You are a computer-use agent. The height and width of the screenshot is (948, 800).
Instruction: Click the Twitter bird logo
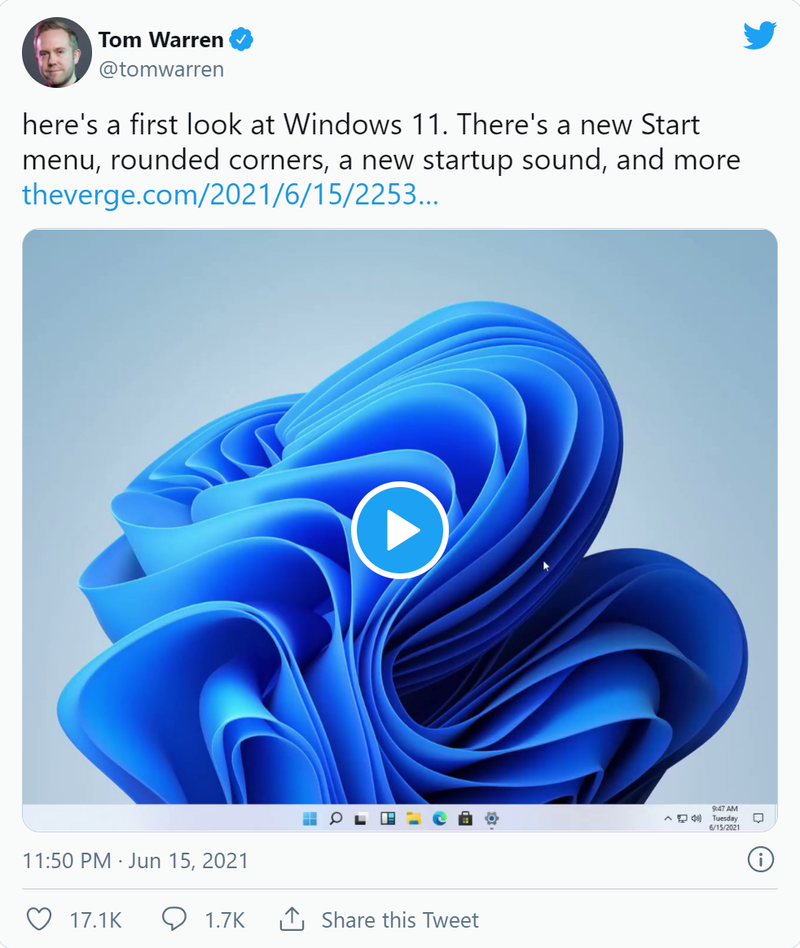click(x=760, y=36)
